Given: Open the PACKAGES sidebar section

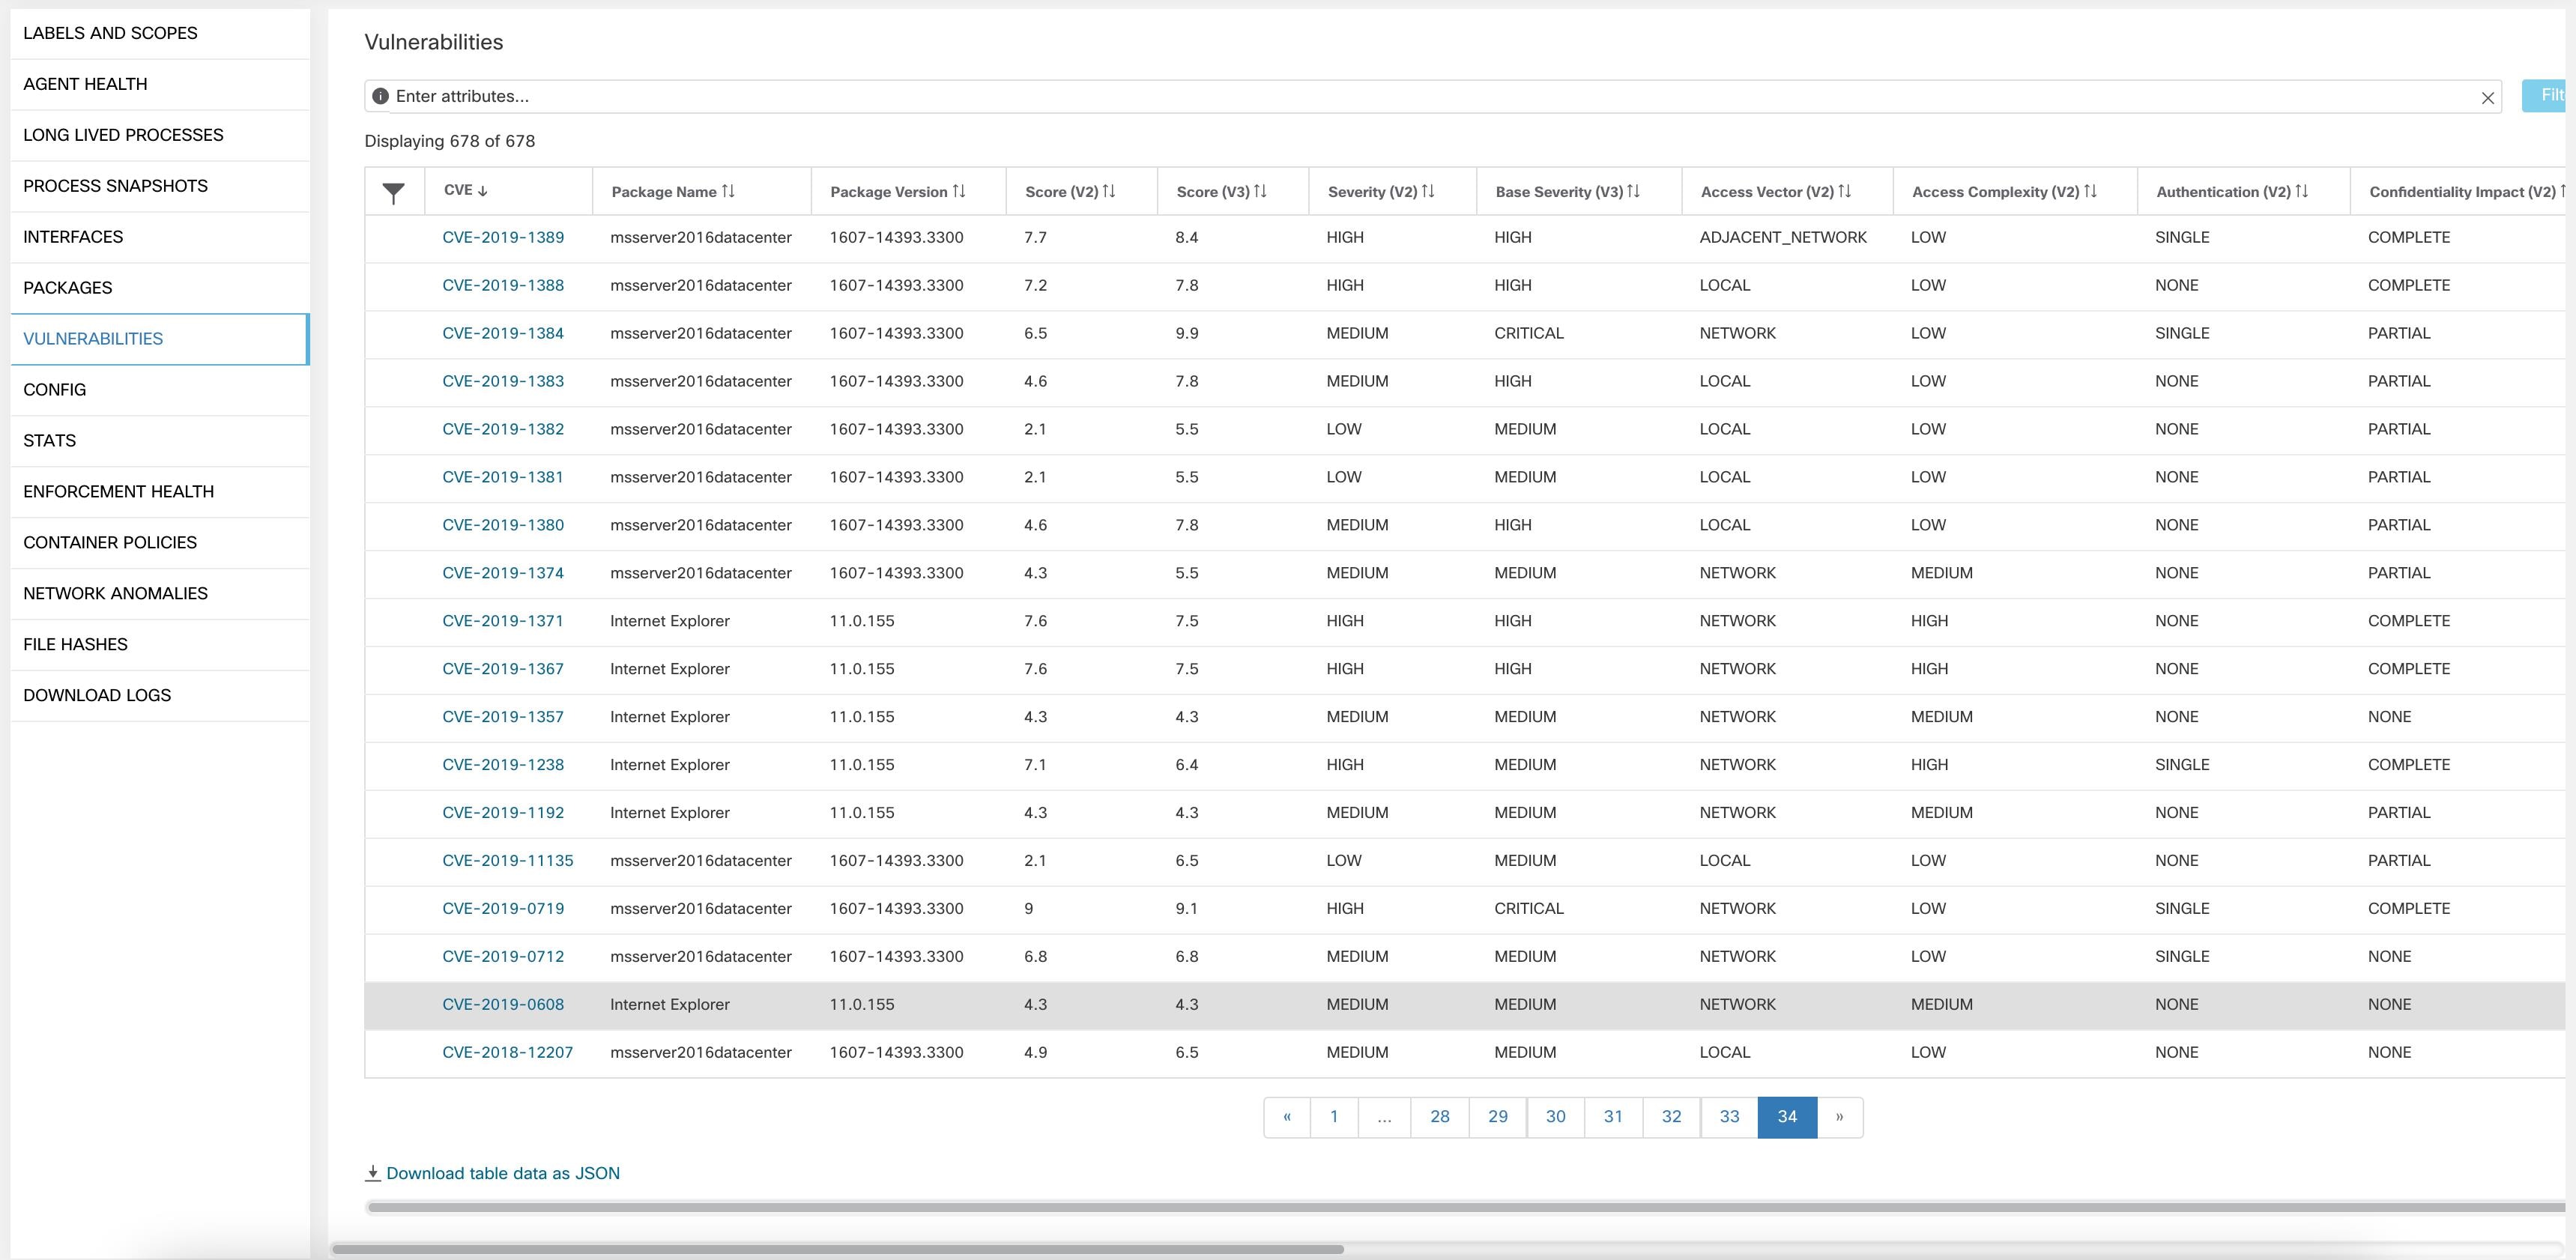Looking at the screenshot, I should 67,288.
